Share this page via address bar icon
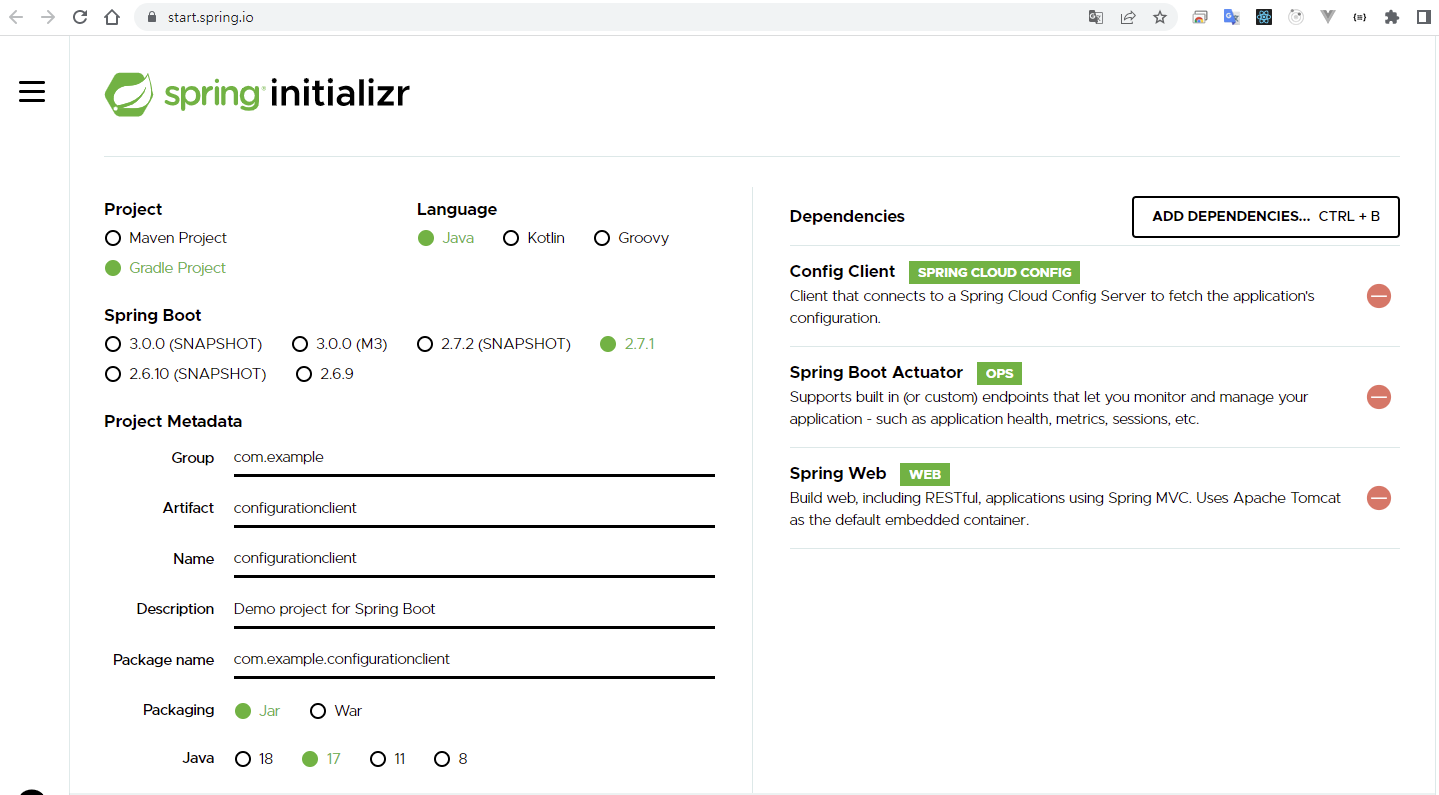The width and height of the screenshot is (1439, 795). pos(1128,17)
